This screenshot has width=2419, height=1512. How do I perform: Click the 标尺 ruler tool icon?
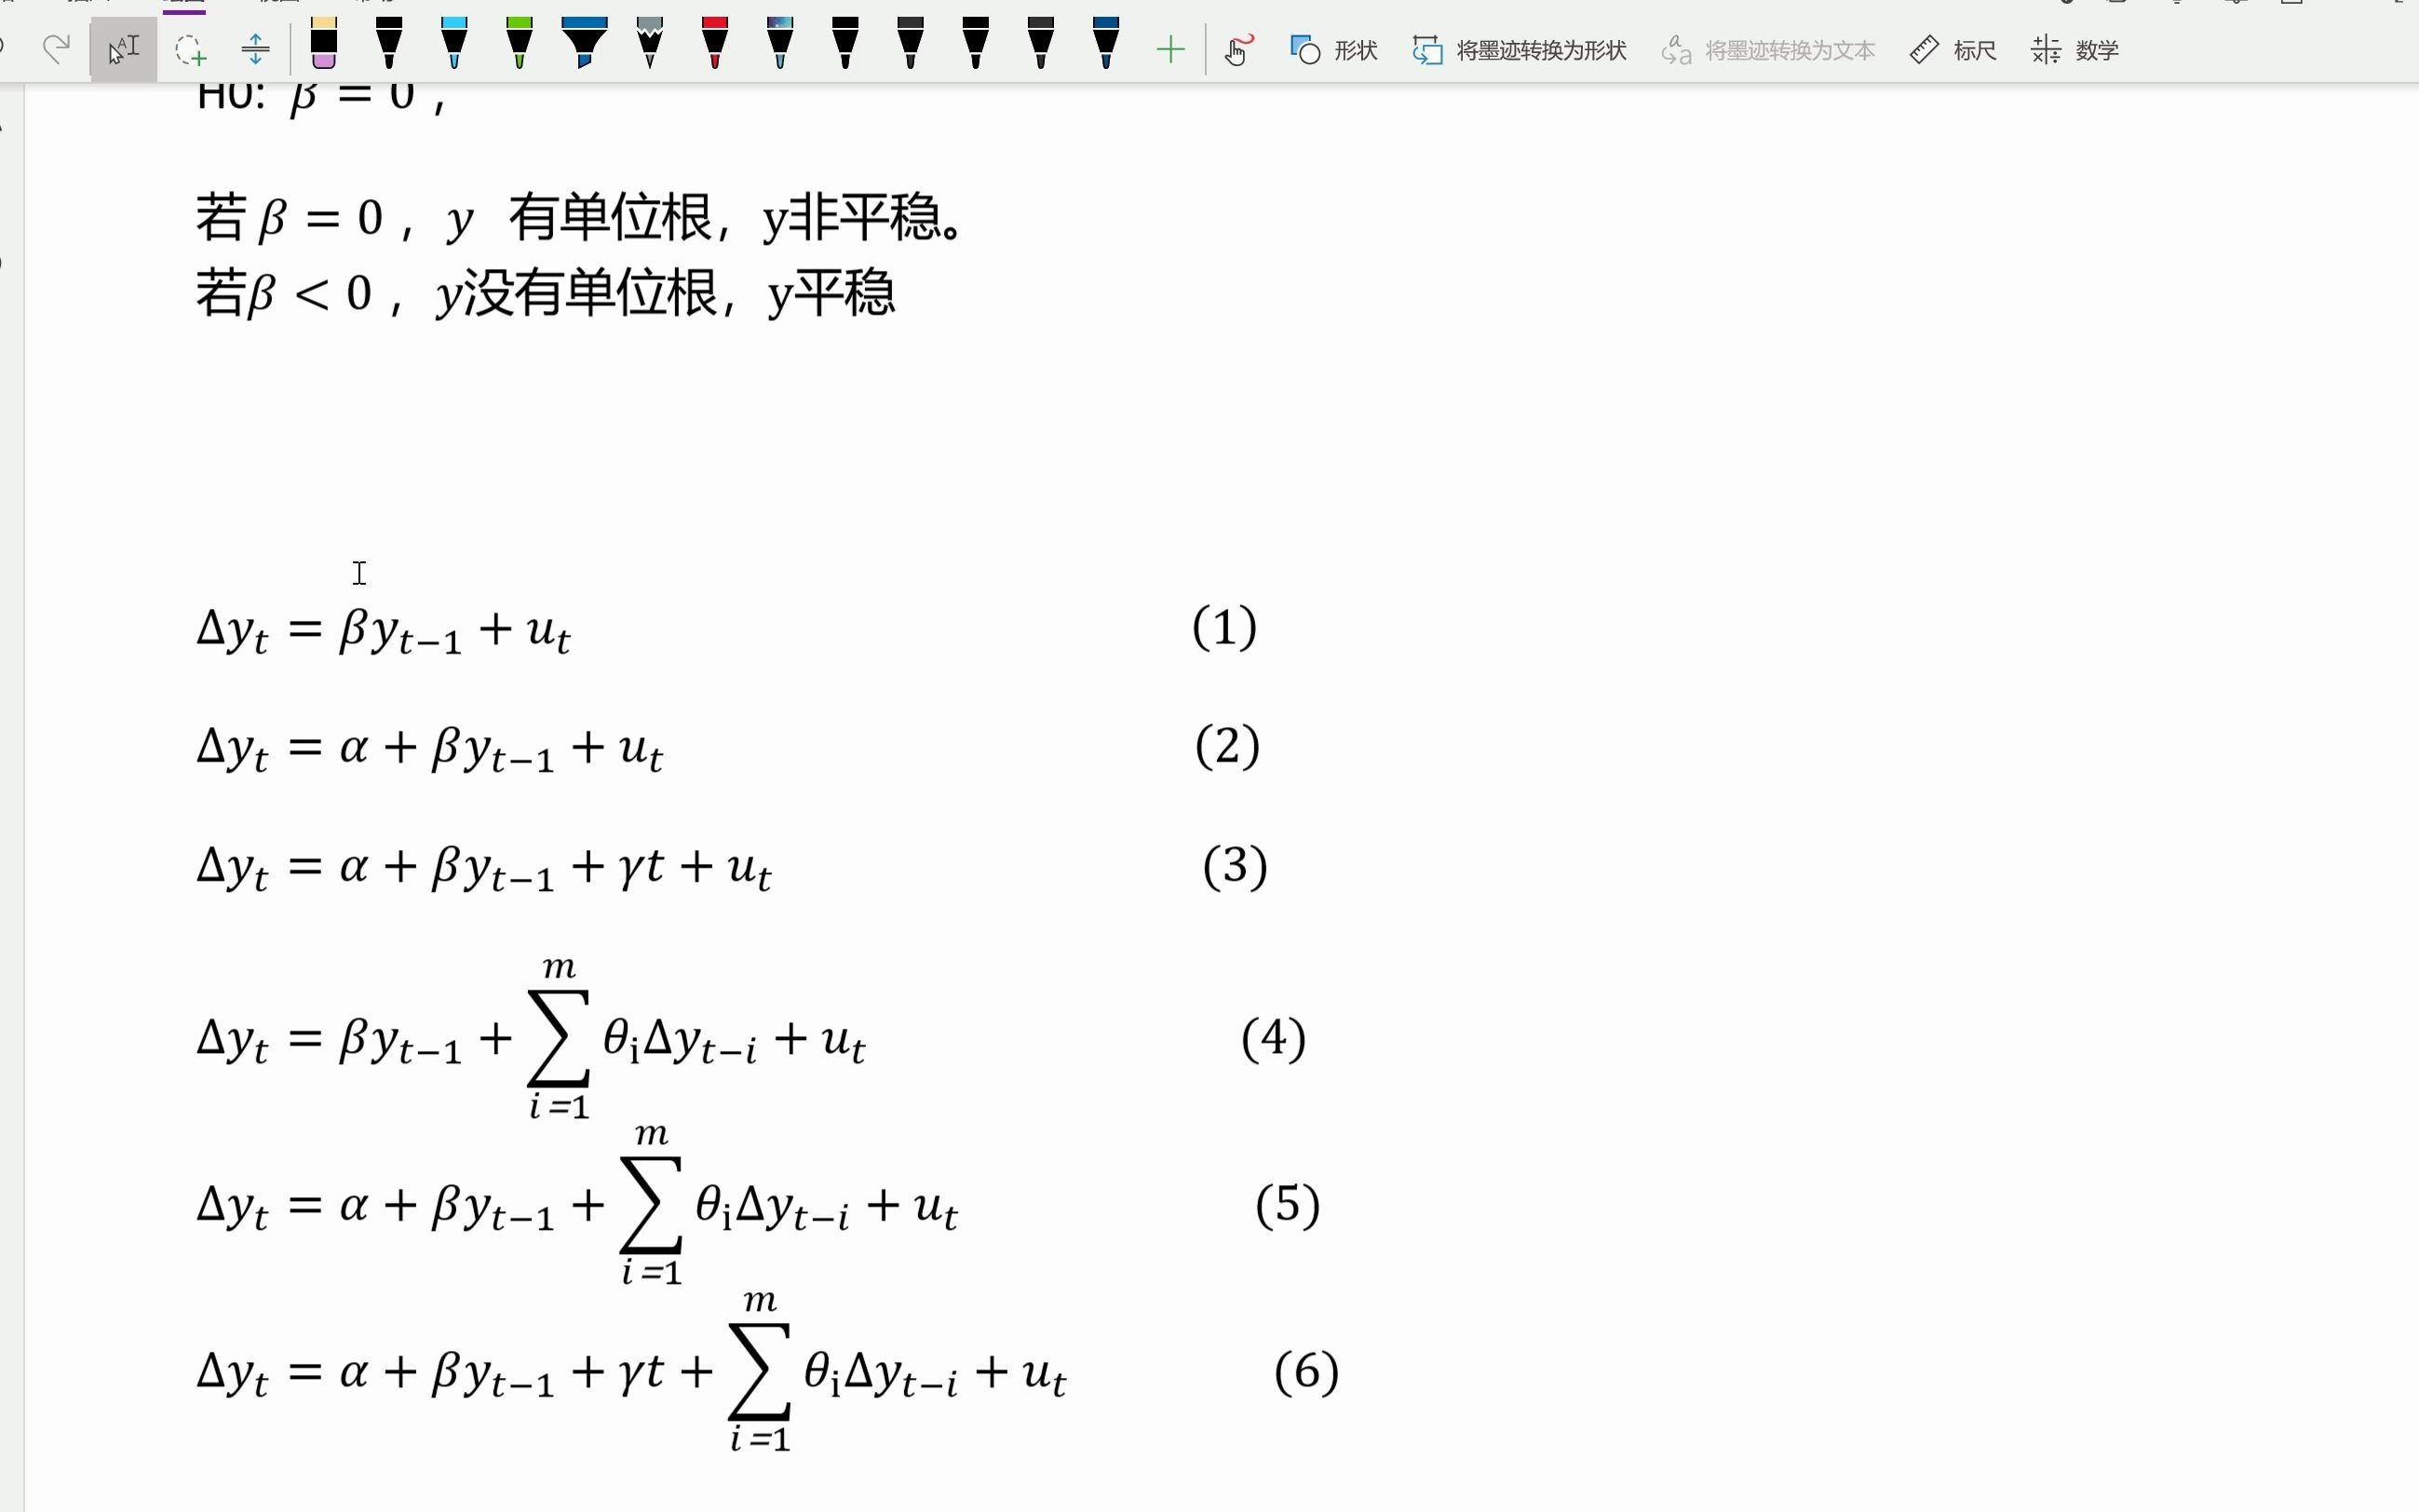coord(1915,48)
